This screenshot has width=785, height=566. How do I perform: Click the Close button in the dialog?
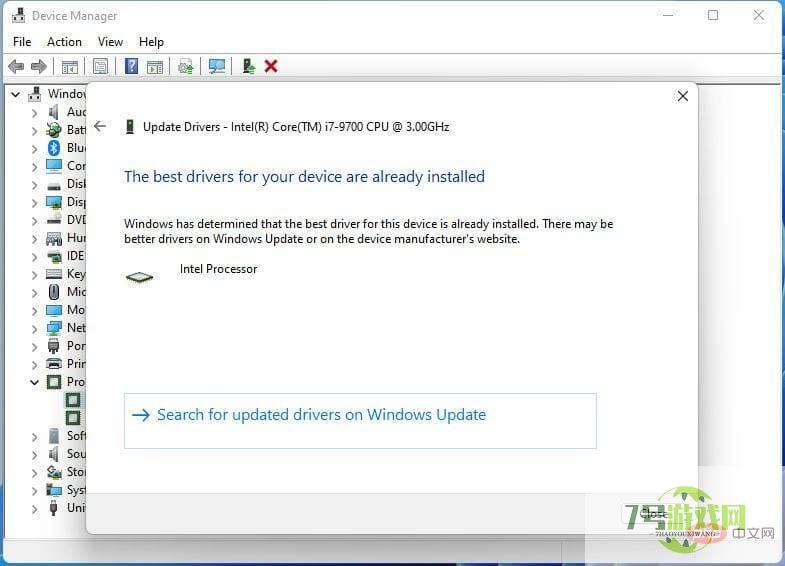click(653, 513)
